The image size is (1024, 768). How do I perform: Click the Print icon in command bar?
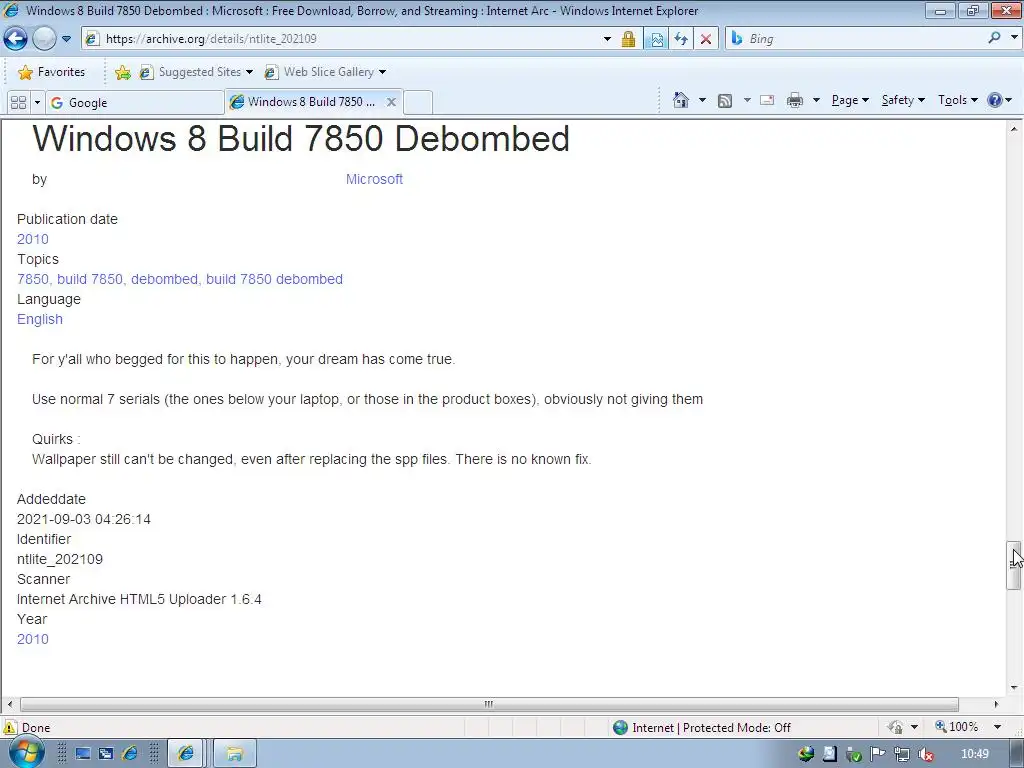(795, 100)
